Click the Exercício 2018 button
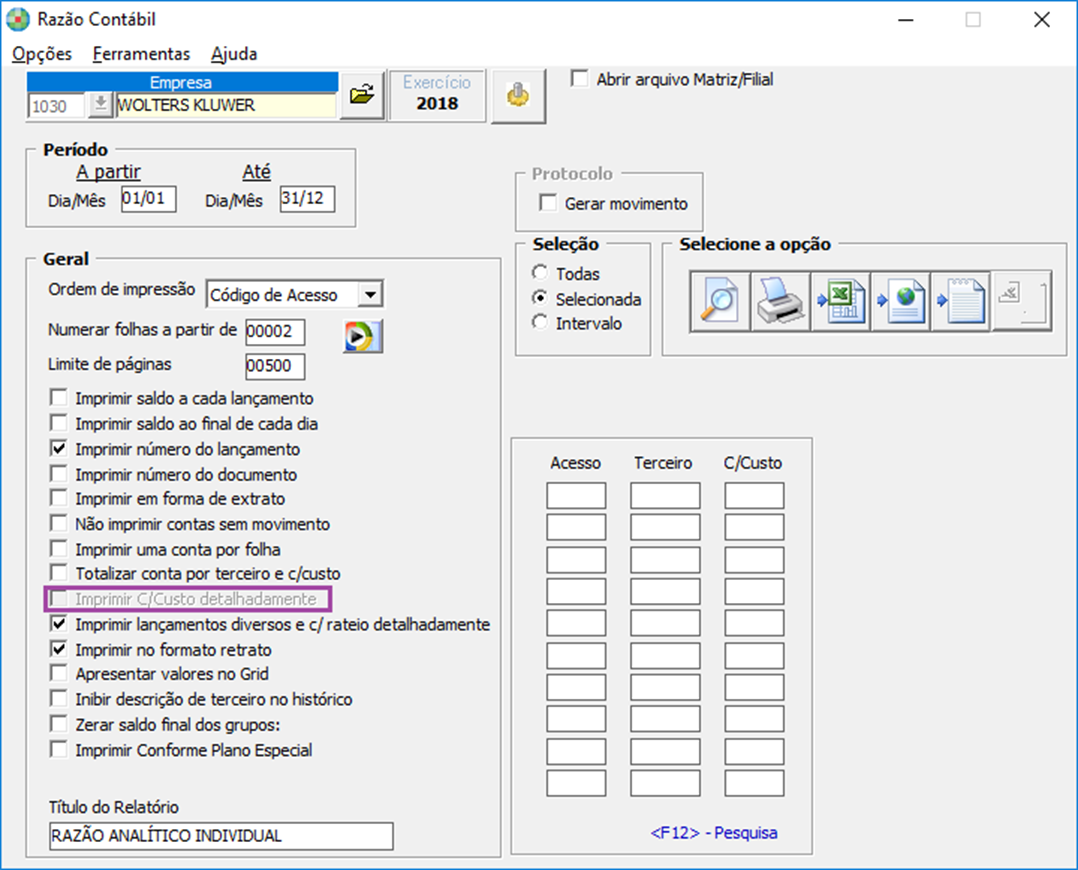 coord(437,95)
